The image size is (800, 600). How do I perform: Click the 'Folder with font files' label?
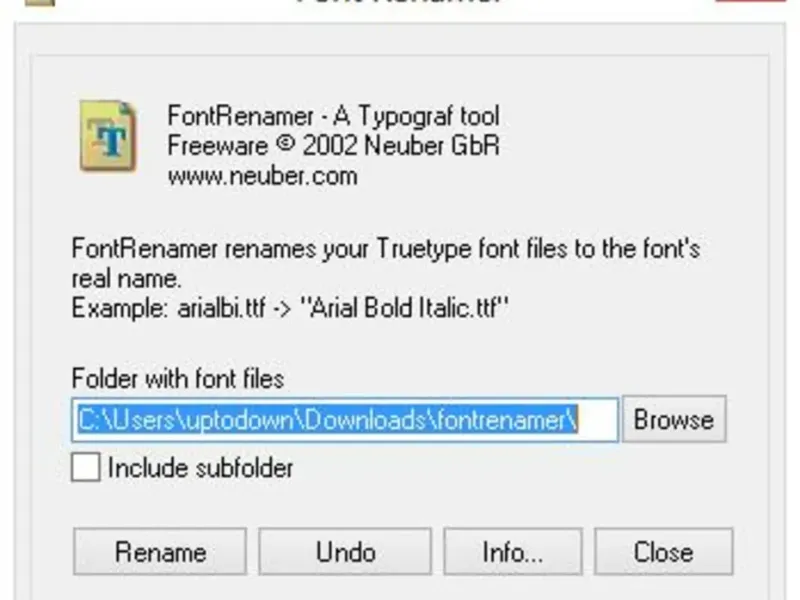178,379
